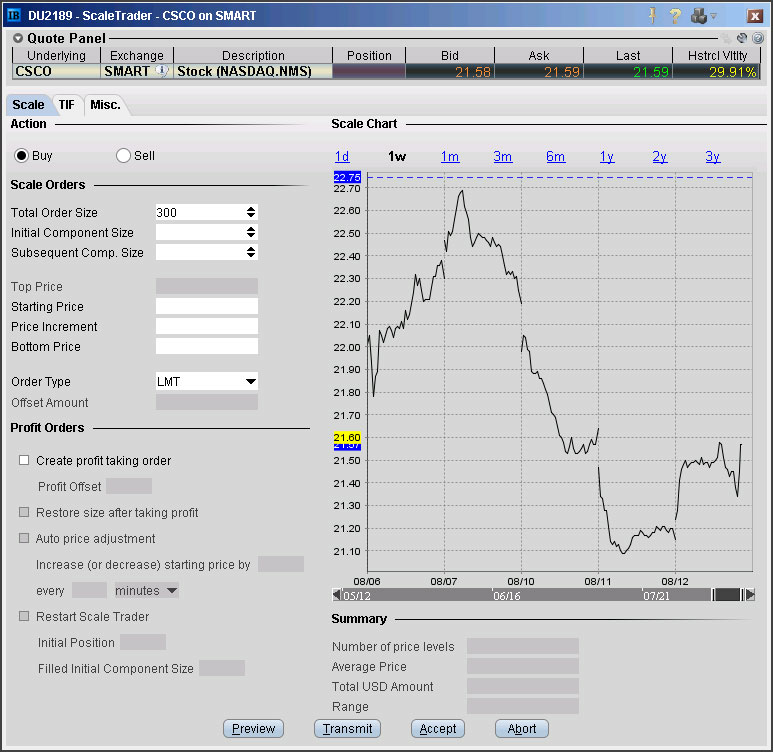Click the Accept button

(438, 728)
